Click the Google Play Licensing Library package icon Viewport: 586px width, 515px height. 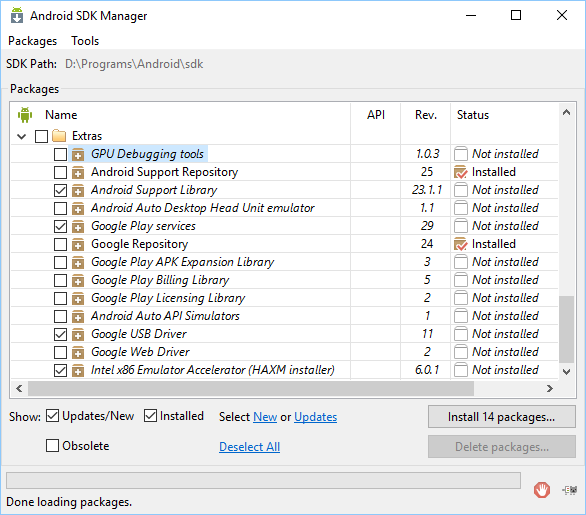tap(78, 298)
